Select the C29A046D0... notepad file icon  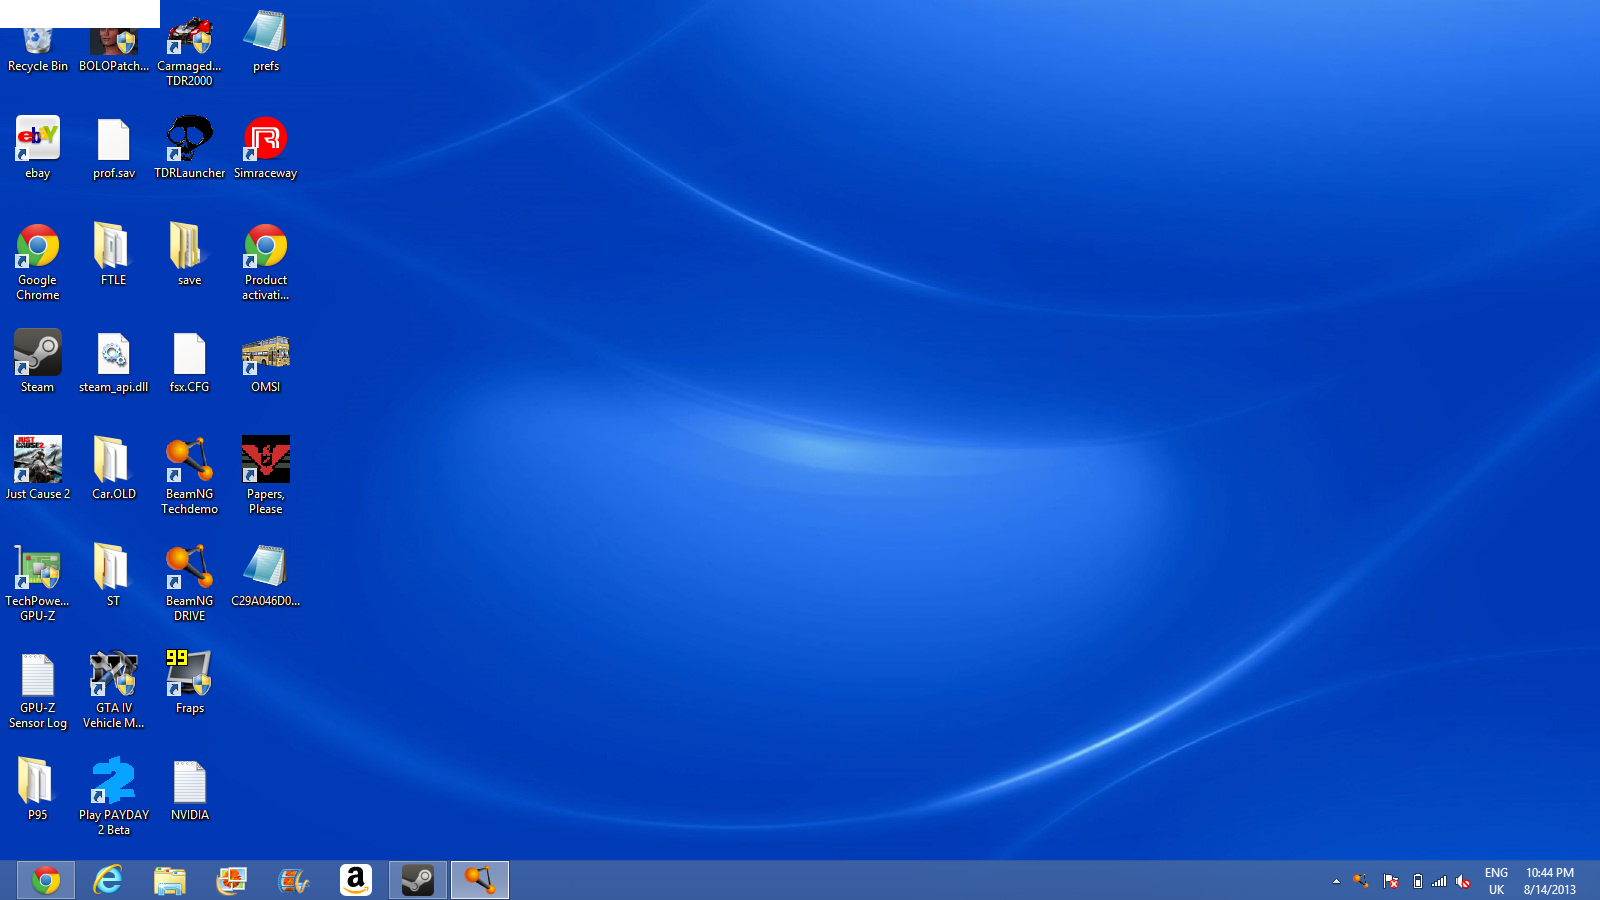click(266, 575)
